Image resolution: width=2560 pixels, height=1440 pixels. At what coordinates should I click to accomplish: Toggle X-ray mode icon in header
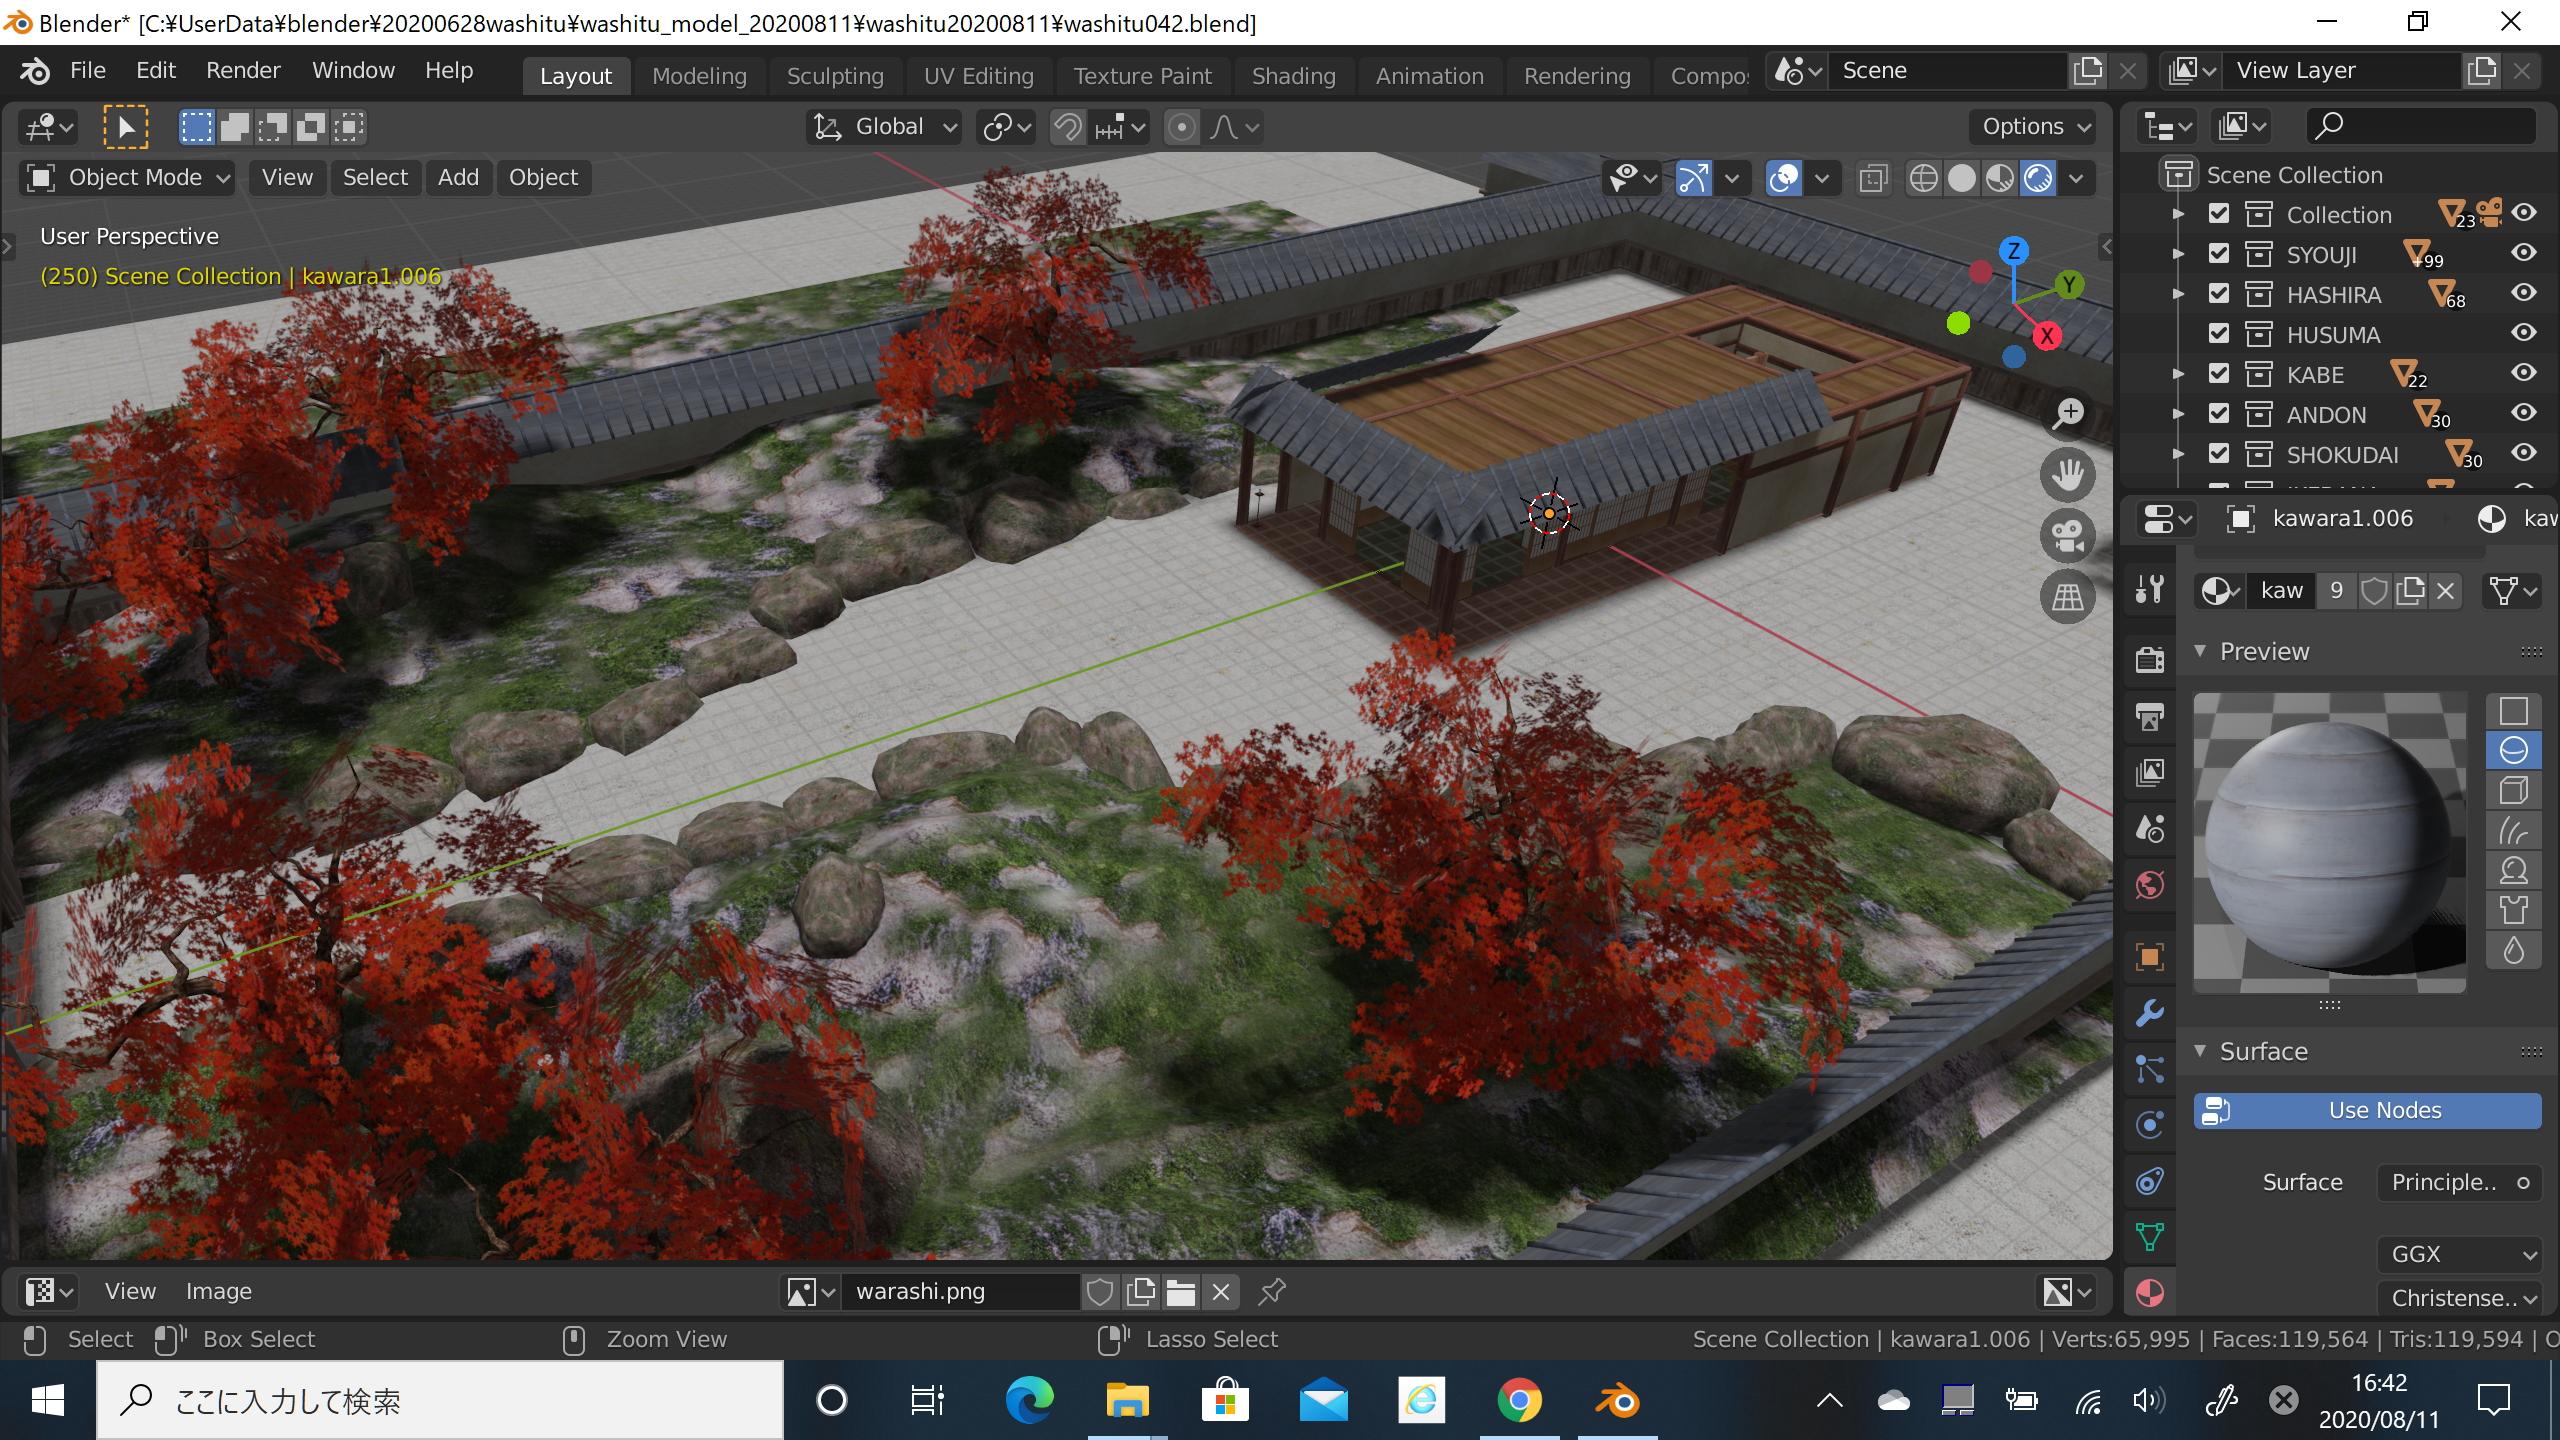coord(1873,178)
